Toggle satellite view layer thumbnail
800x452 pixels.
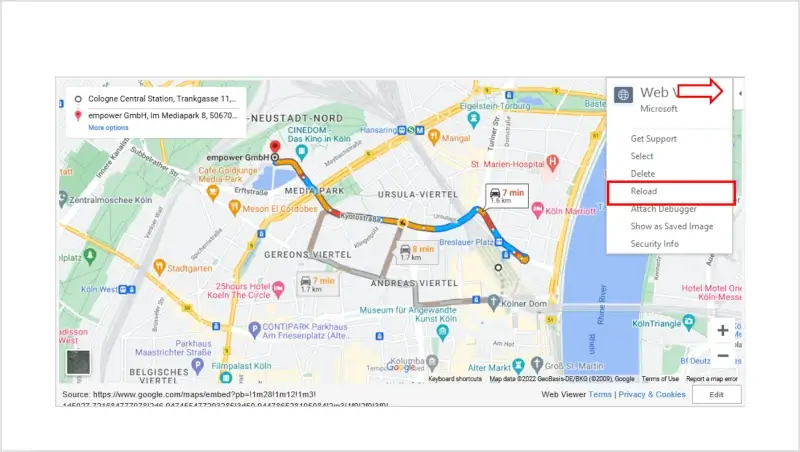point(78,362)
